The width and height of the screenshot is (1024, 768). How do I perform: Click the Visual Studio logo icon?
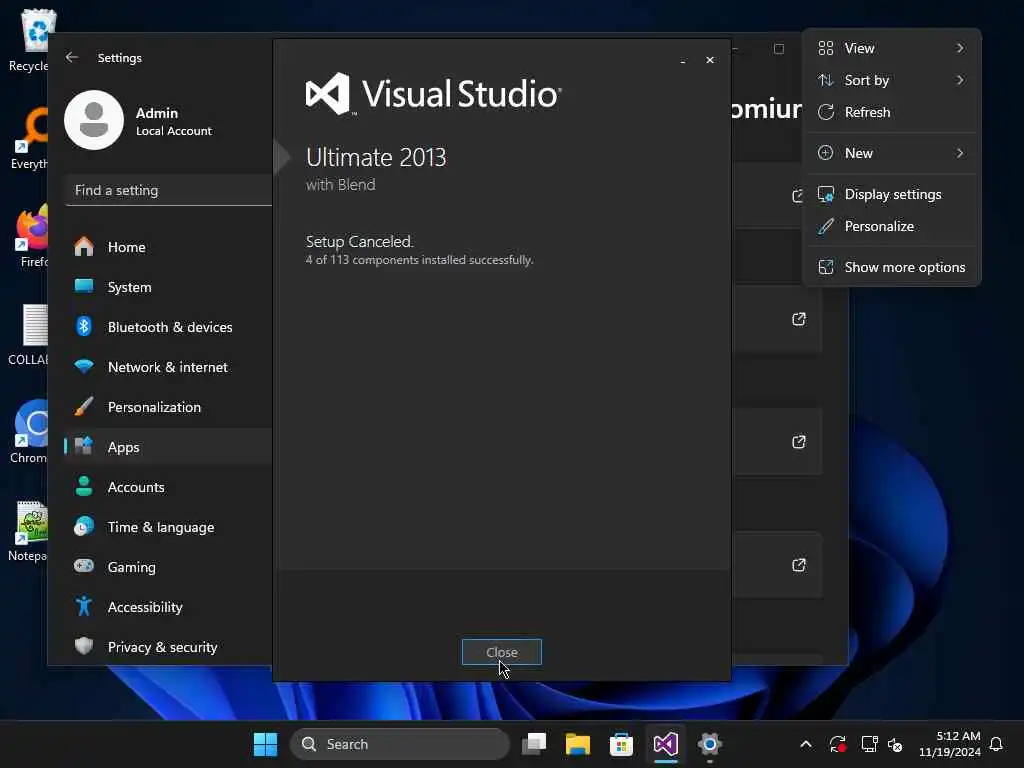328,93
